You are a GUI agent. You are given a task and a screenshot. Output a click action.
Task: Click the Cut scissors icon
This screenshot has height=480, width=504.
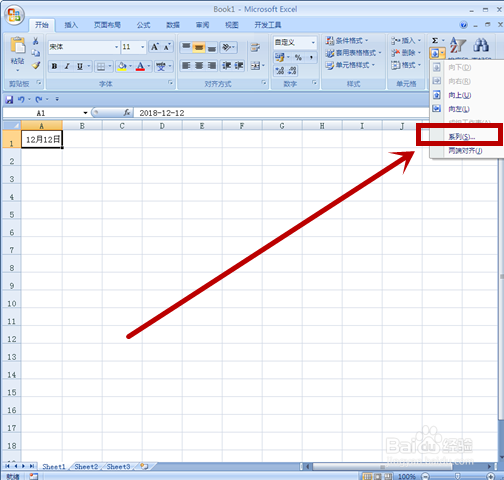(x=36, y=41)
